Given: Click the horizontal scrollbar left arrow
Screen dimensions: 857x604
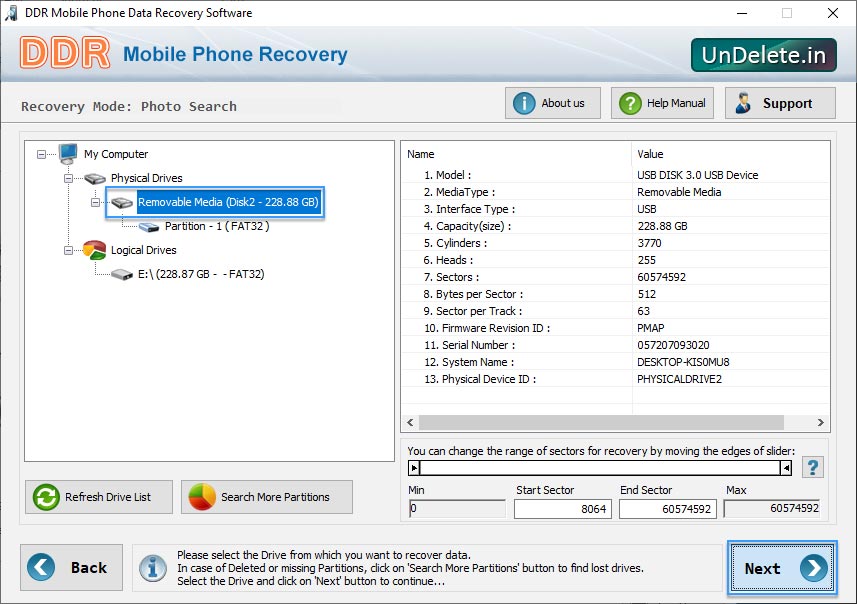Looking at the screenshot, I should coord(410,423).
